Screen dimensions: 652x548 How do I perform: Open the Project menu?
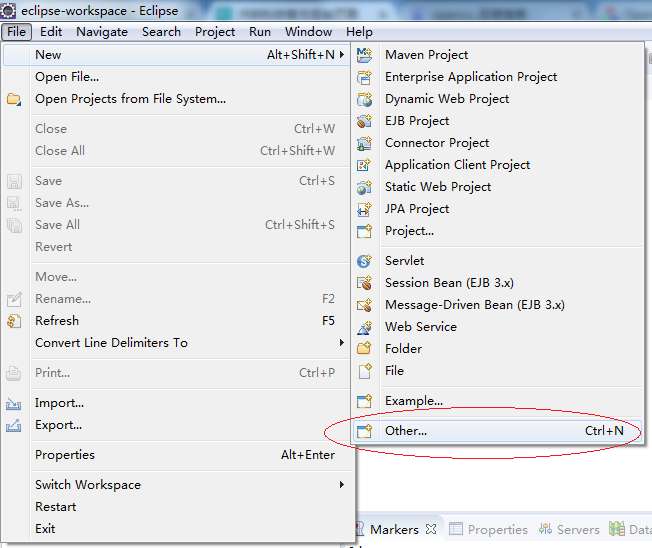point(215,32)
